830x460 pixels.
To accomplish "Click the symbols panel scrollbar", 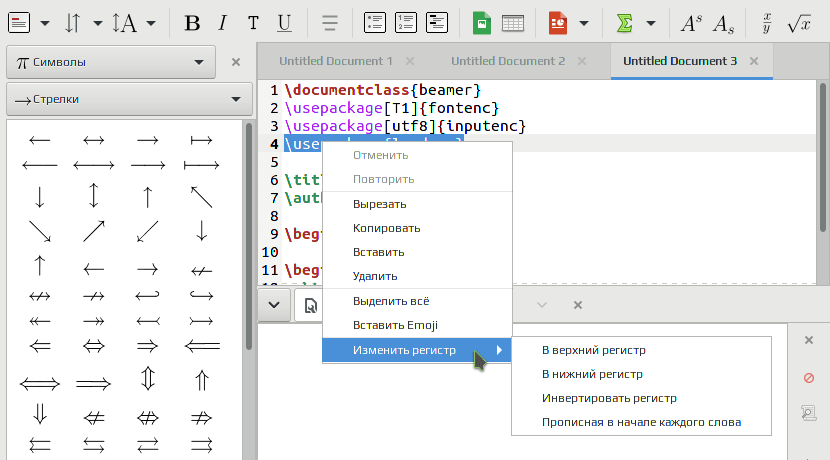I will coord(249,236).
